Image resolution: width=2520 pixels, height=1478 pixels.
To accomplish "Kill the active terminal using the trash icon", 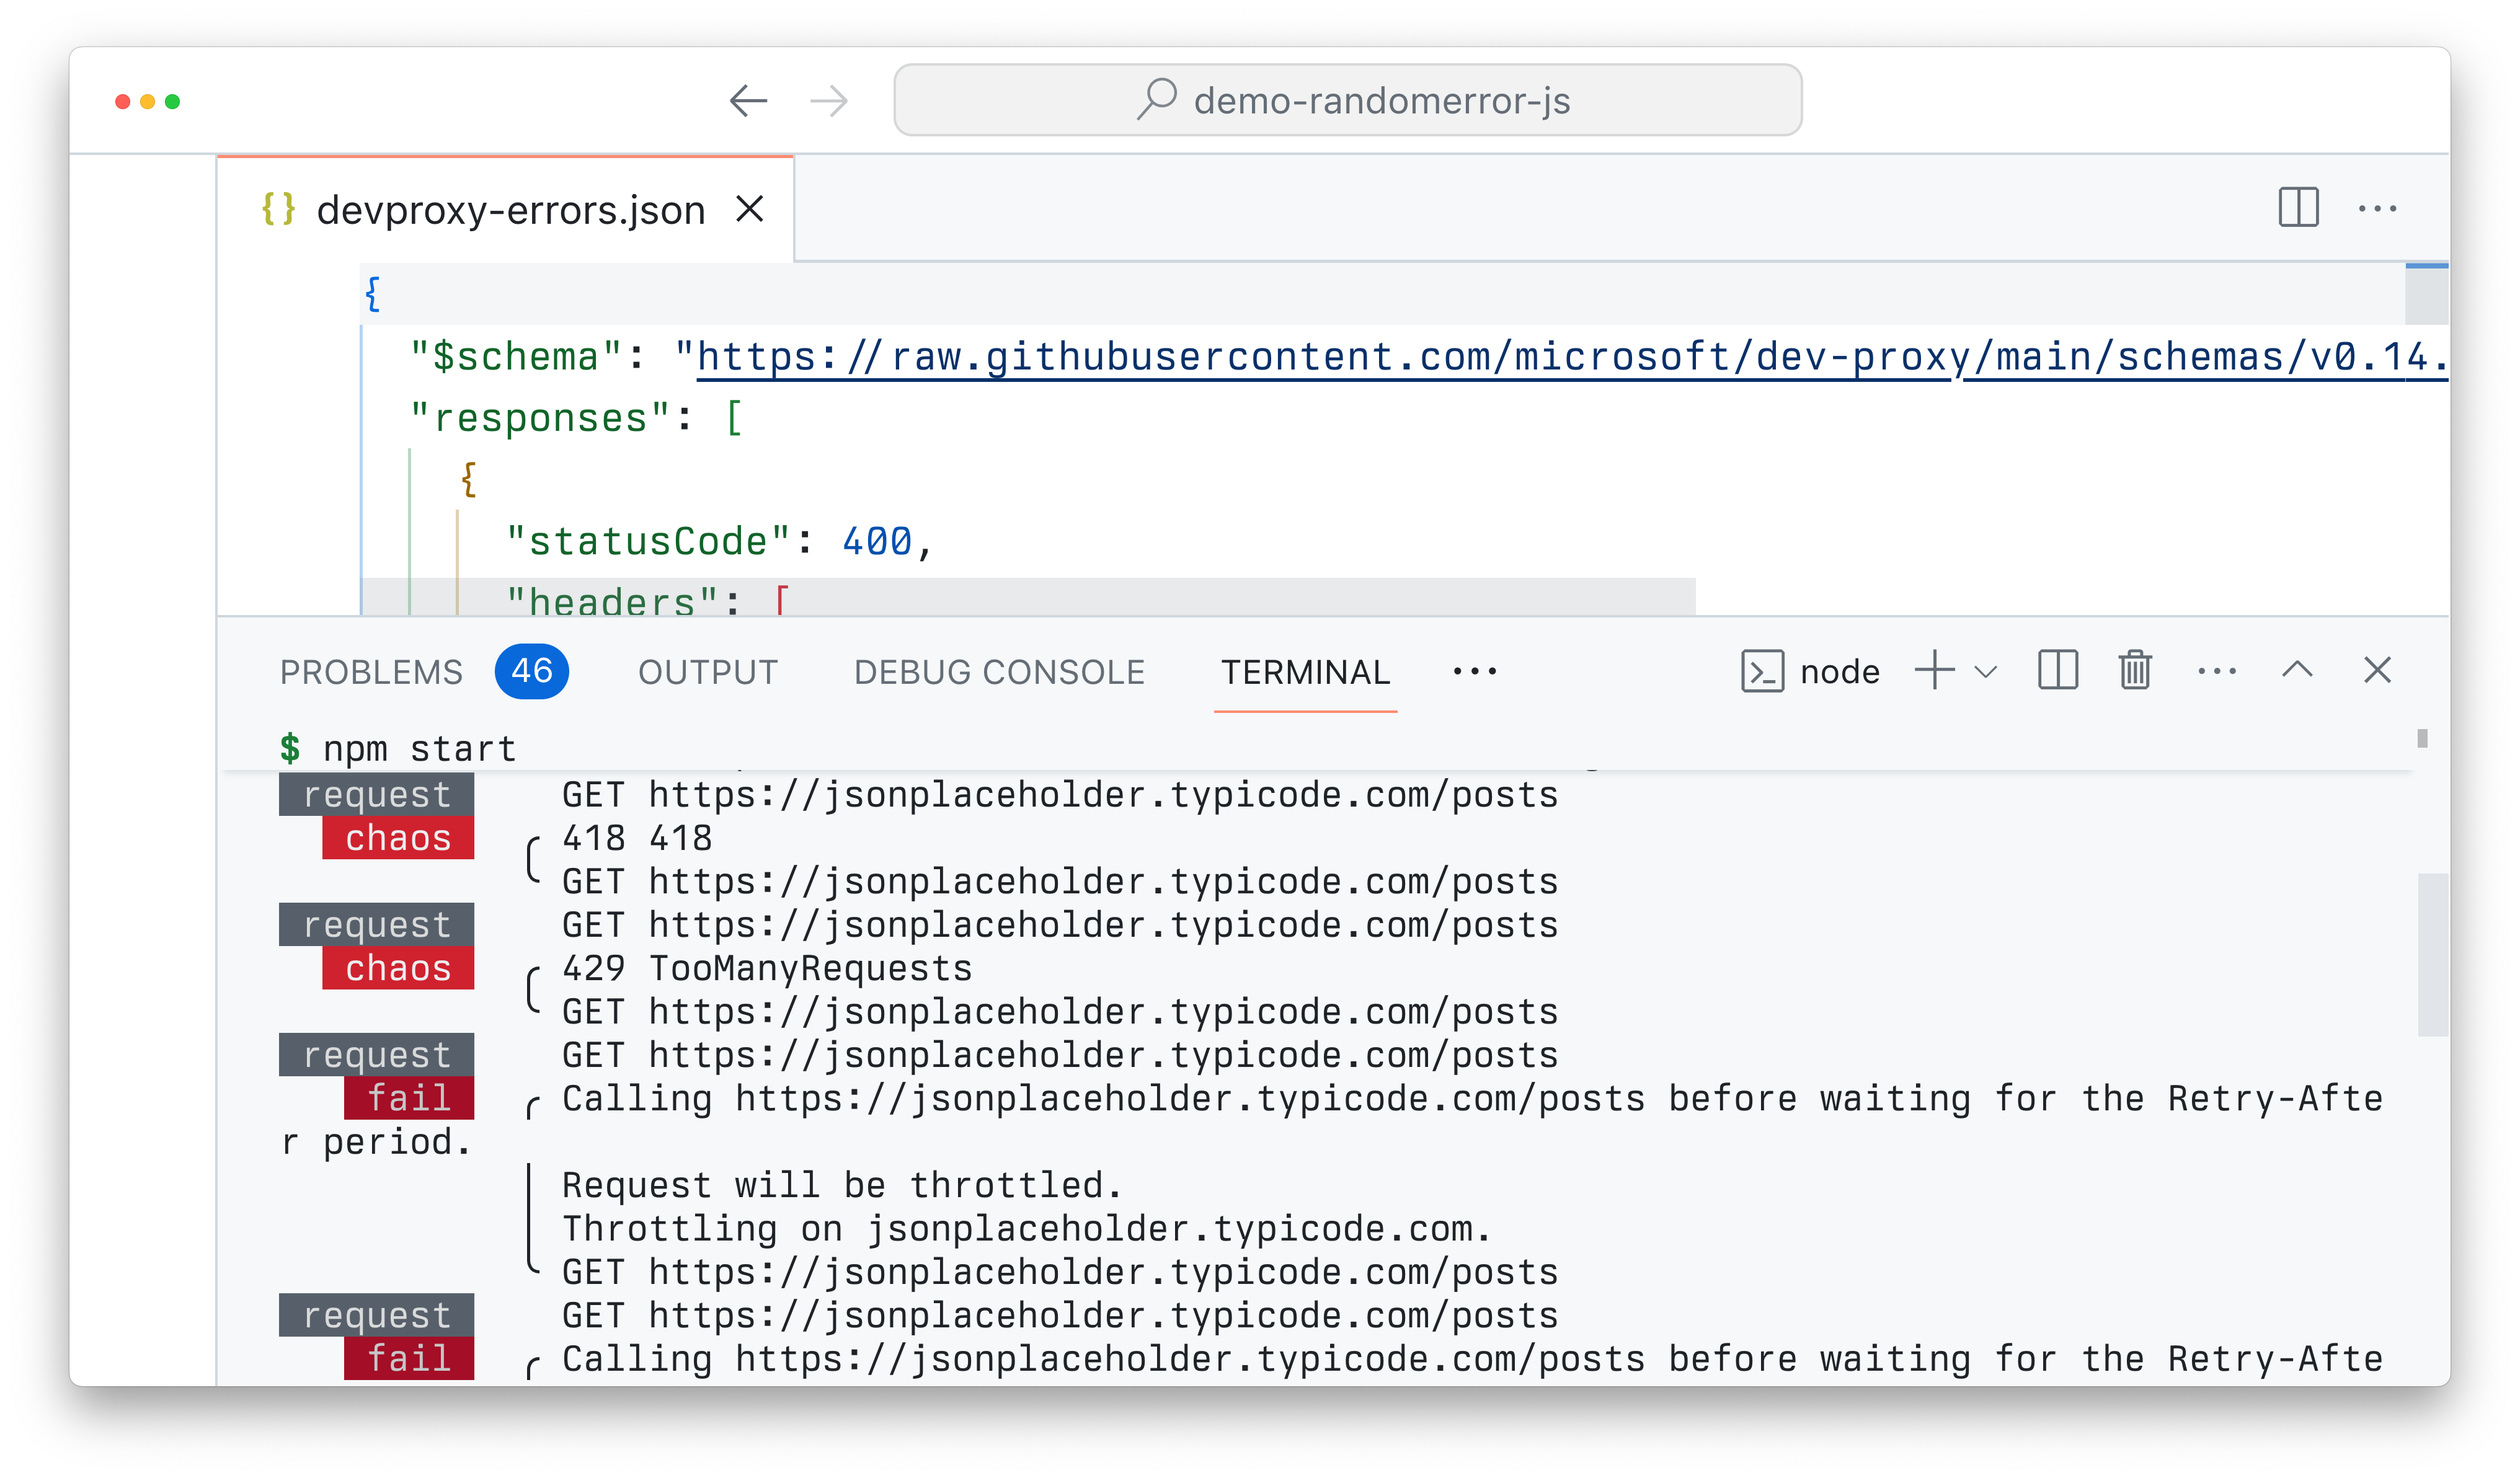I will tap(2135, 671).
